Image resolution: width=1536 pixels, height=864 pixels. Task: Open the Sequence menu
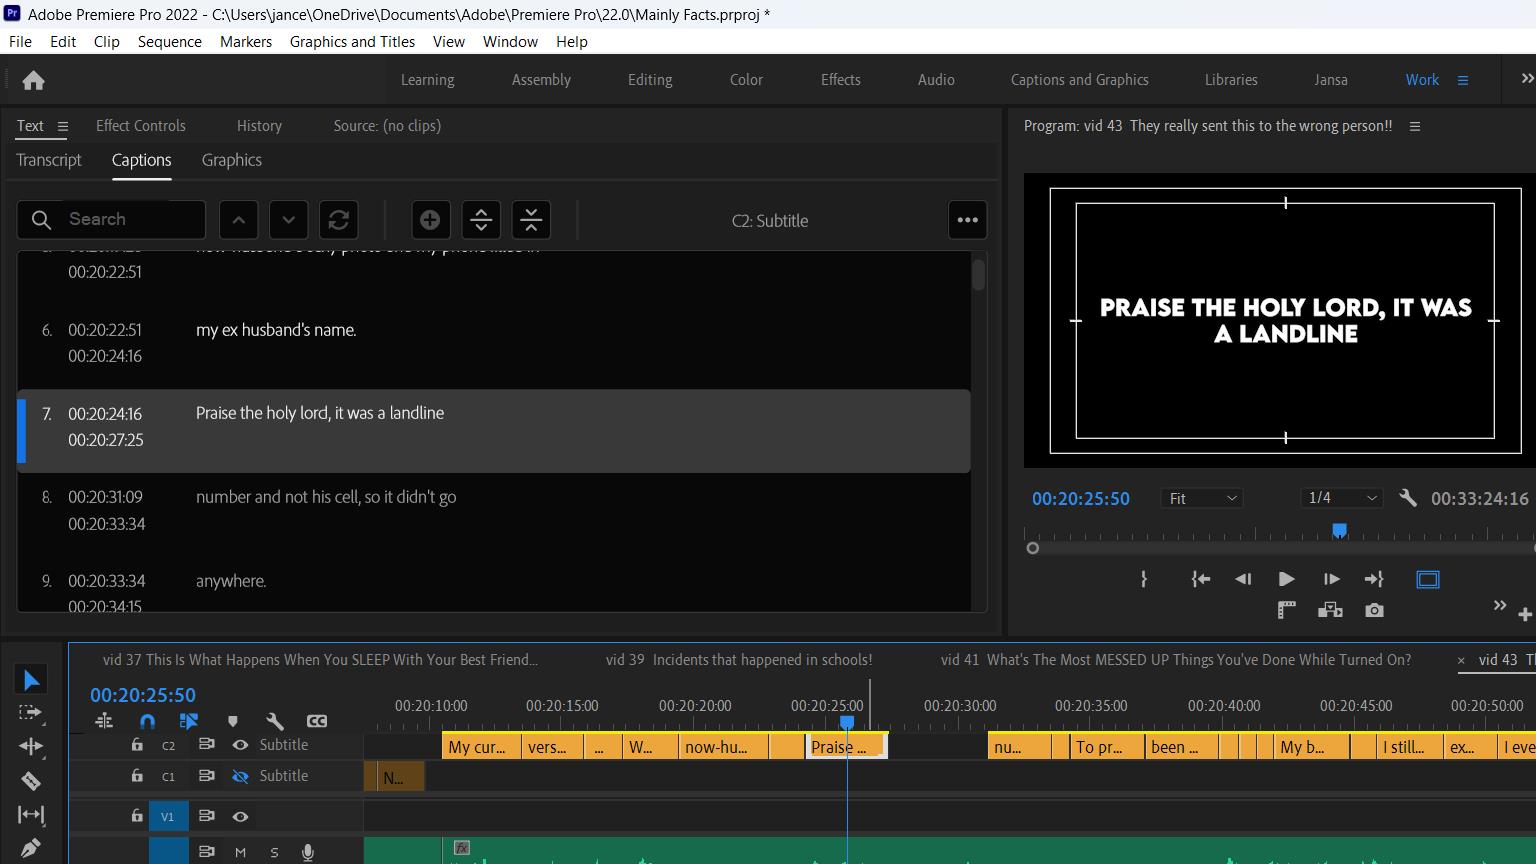tap(169, 42)
